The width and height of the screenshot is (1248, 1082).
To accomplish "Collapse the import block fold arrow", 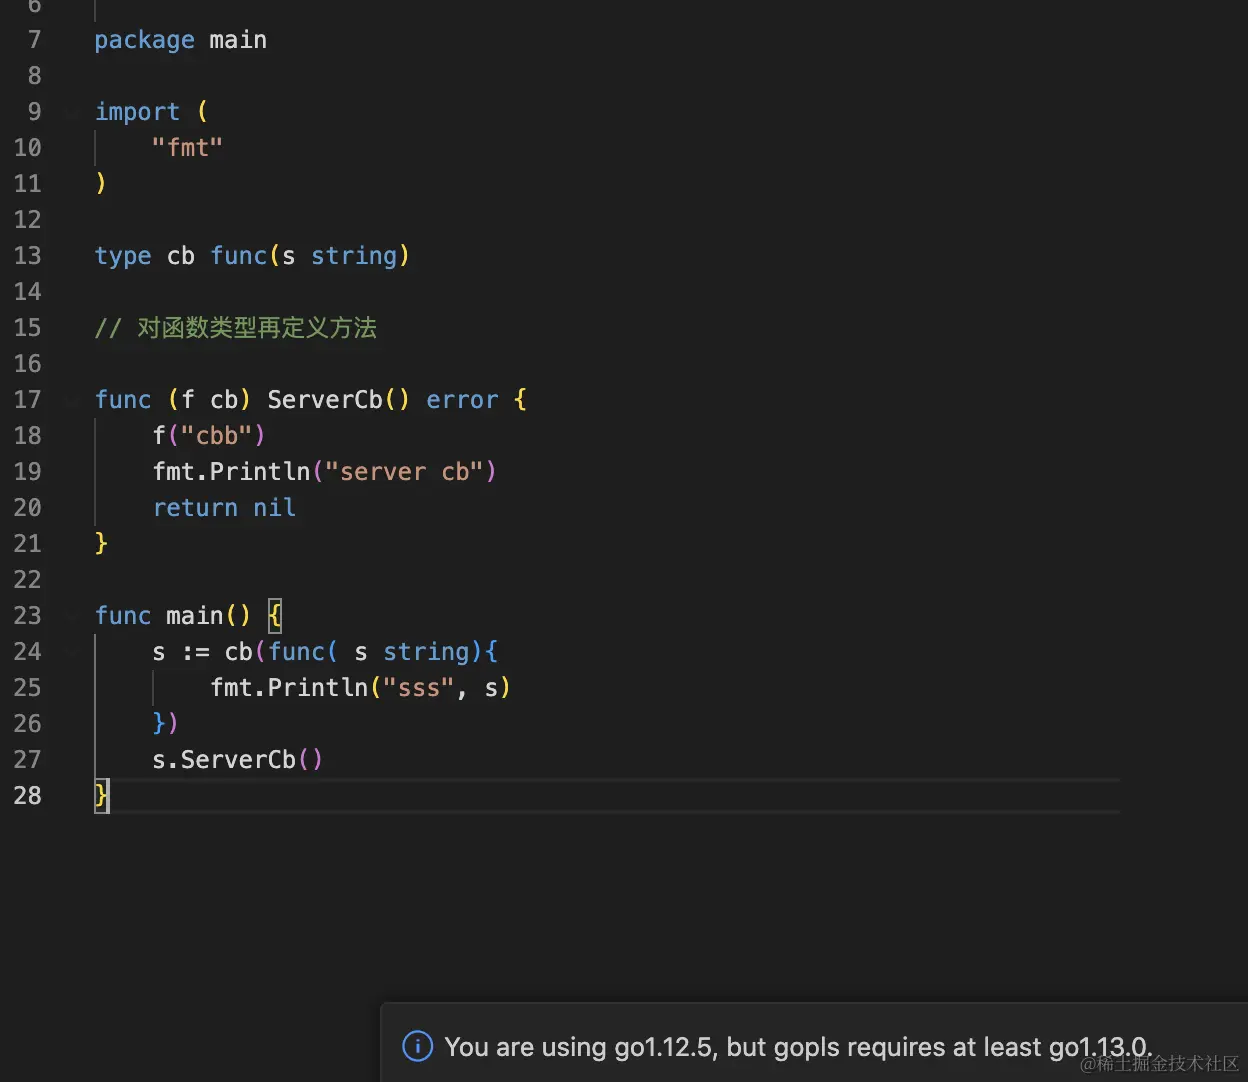I will point(71,112).
